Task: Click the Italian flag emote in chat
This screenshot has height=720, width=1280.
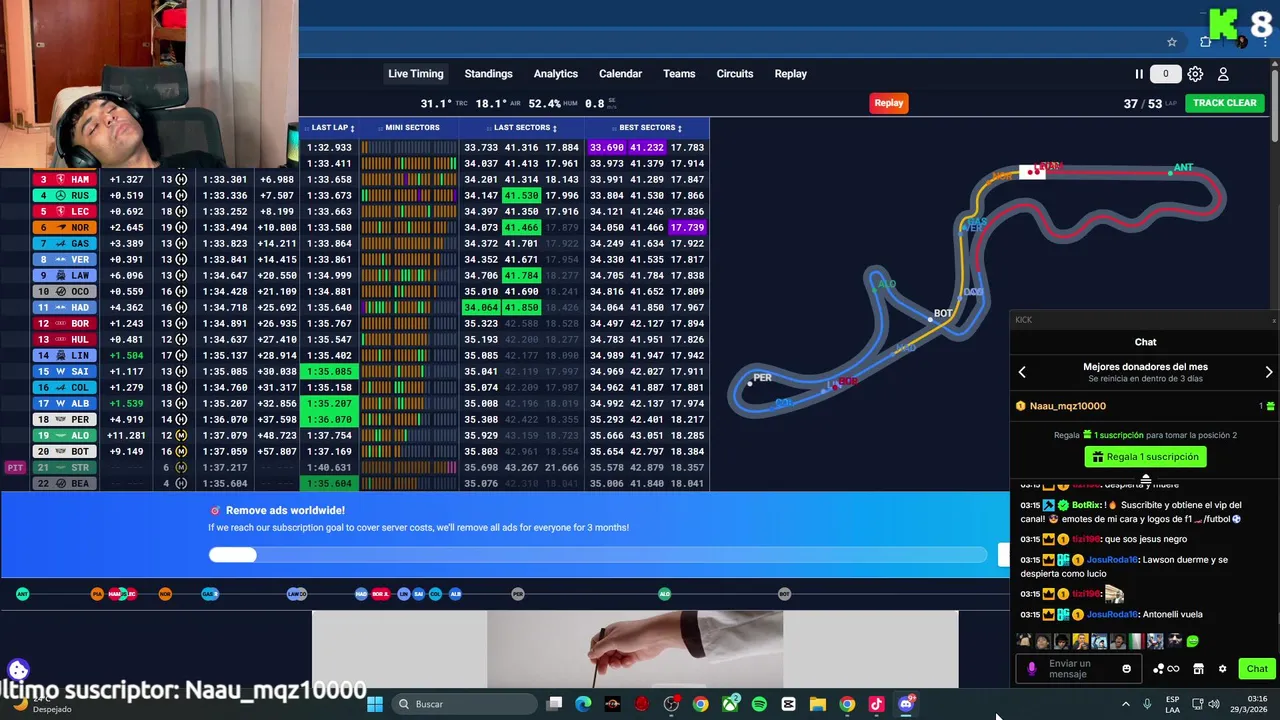Action: click(1136, 641)
